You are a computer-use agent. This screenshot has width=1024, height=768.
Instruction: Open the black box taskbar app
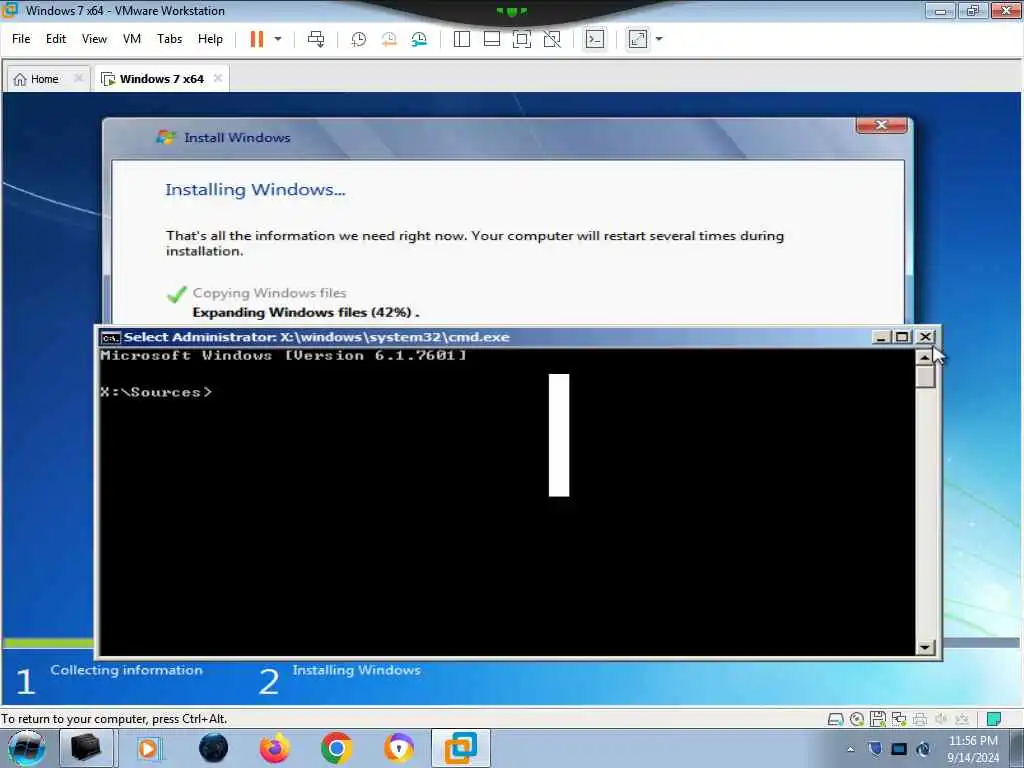click(x=87, y=748)
